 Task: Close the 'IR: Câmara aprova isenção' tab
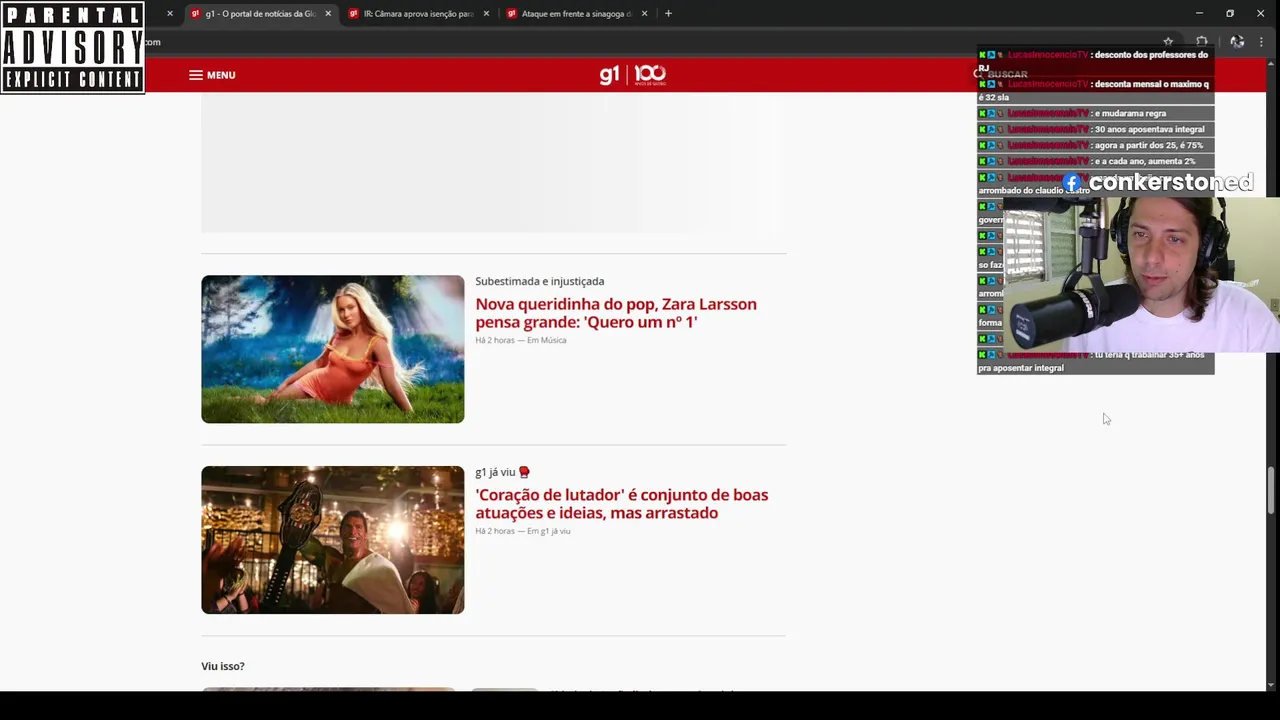click(486, 14)
